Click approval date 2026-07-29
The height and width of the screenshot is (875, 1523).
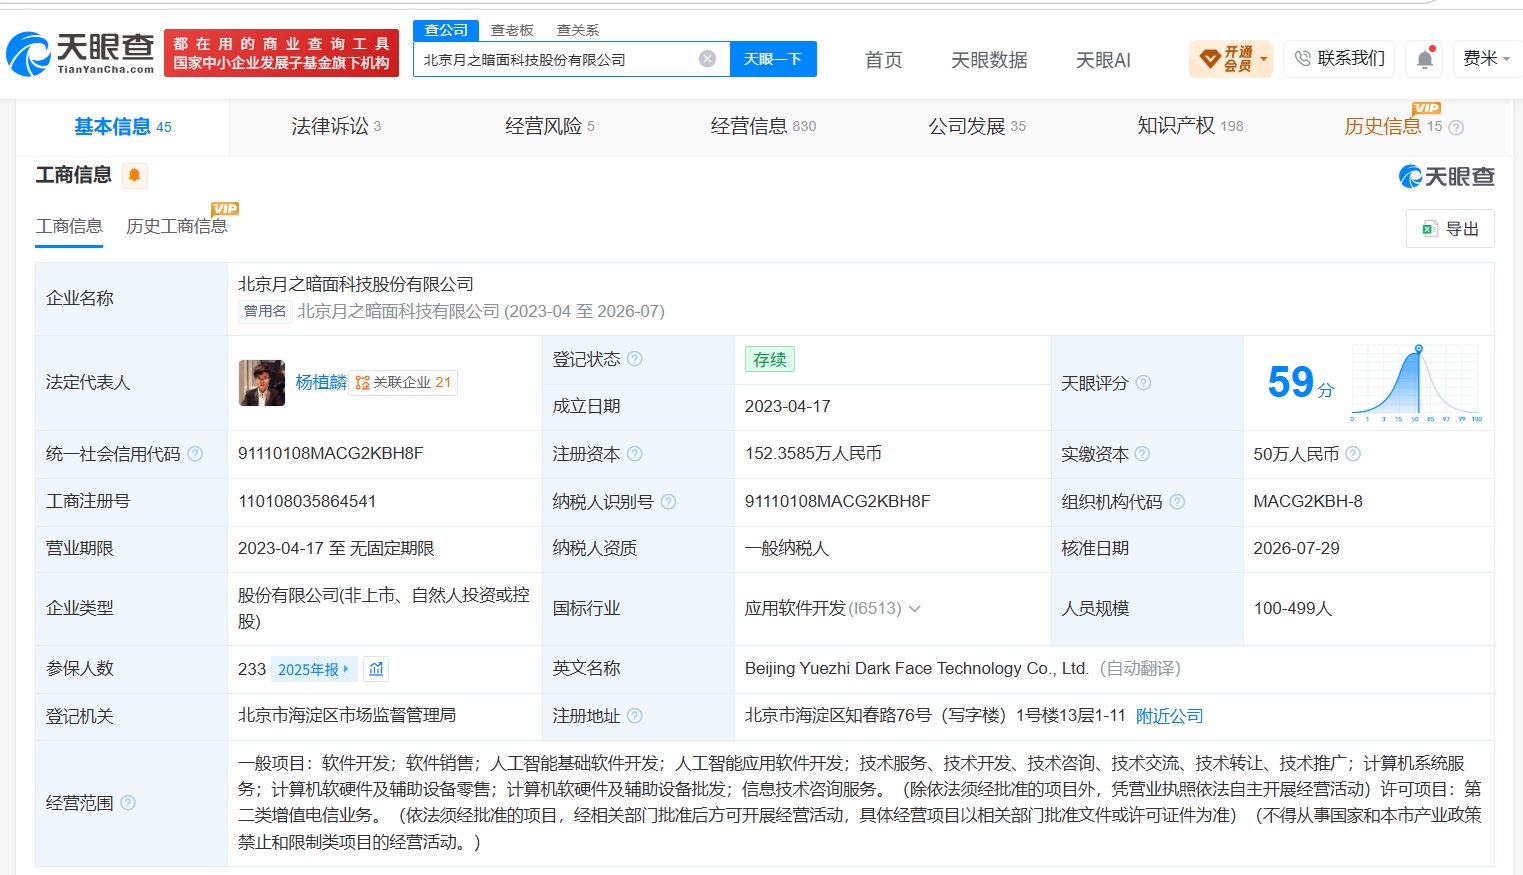pyautogui.click(x=1296, y=549)
